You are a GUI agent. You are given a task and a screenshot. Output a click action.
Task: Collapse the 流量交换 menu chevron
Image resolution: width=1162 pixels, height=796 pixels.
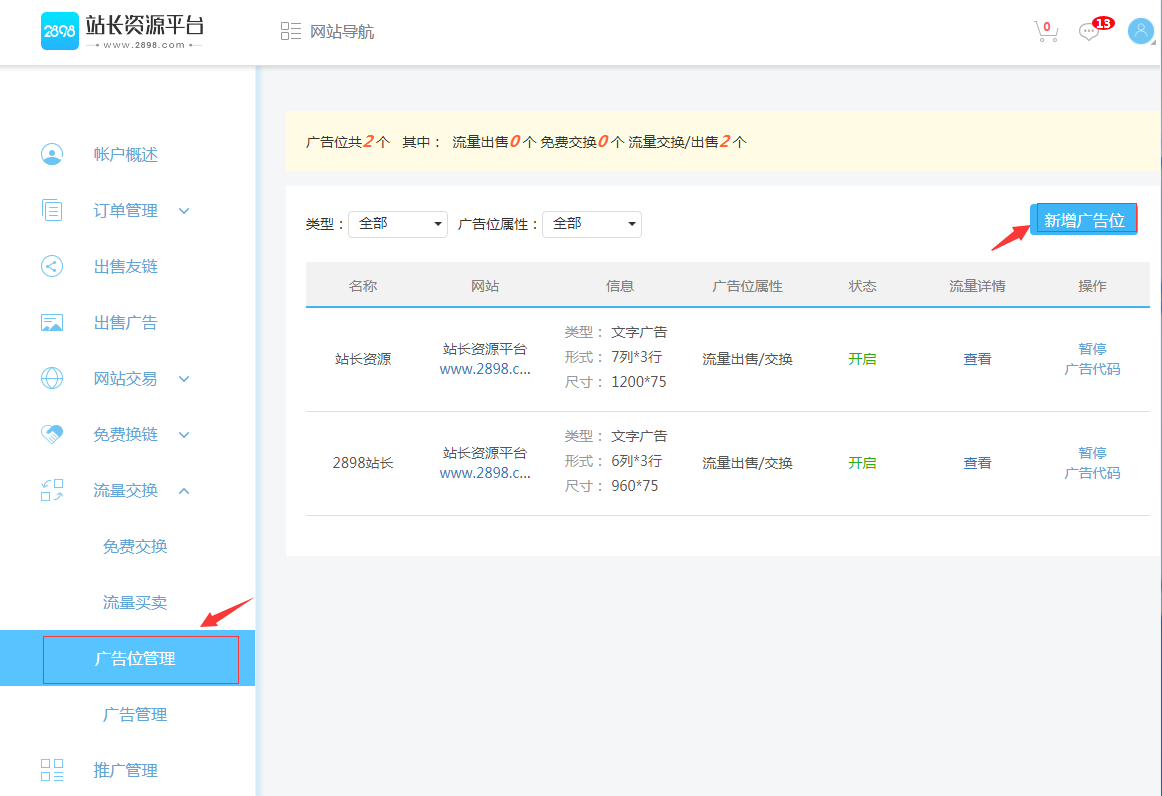click(184, 491)
